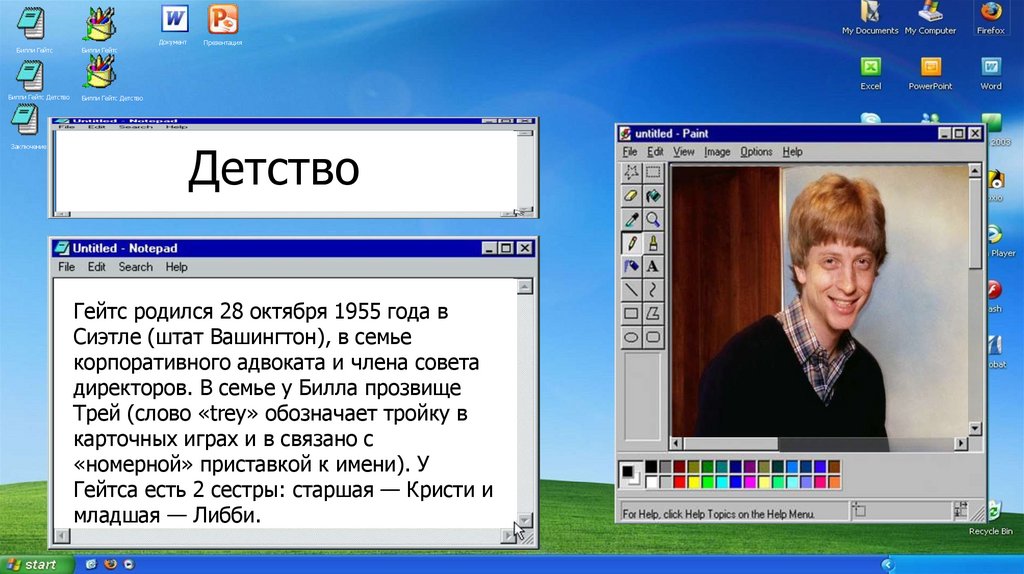Pick the brown color swatch

point(834,466)
